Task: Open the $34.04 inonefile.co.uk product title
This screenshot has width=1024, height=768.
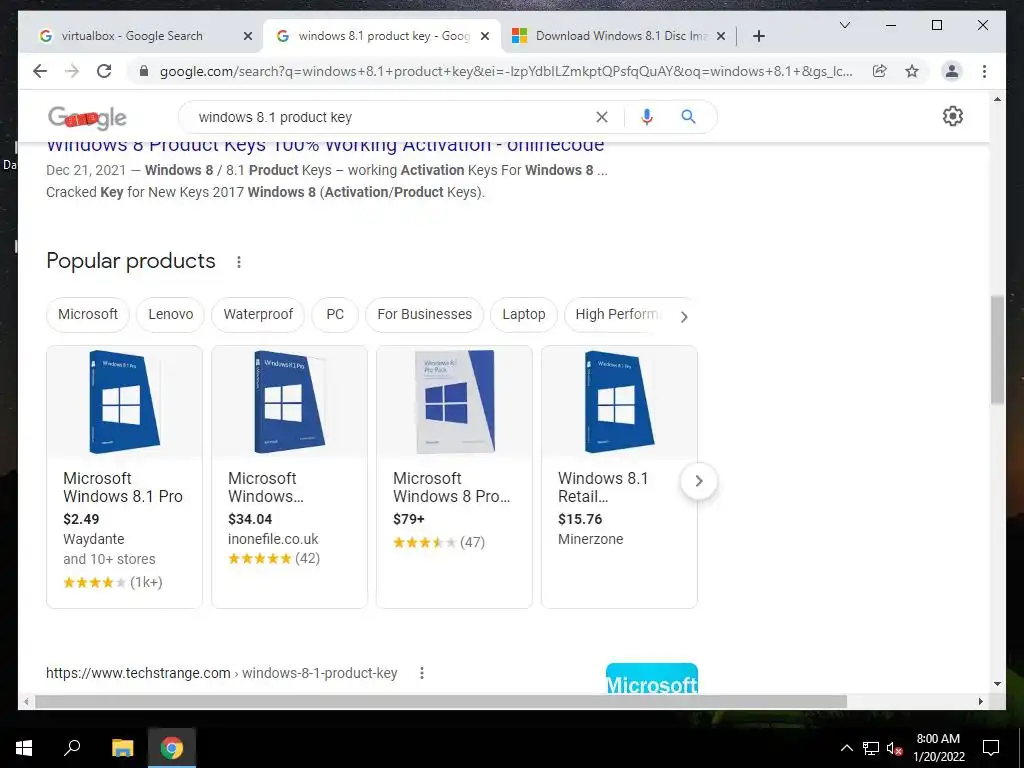Action: (x=266, y=487)
